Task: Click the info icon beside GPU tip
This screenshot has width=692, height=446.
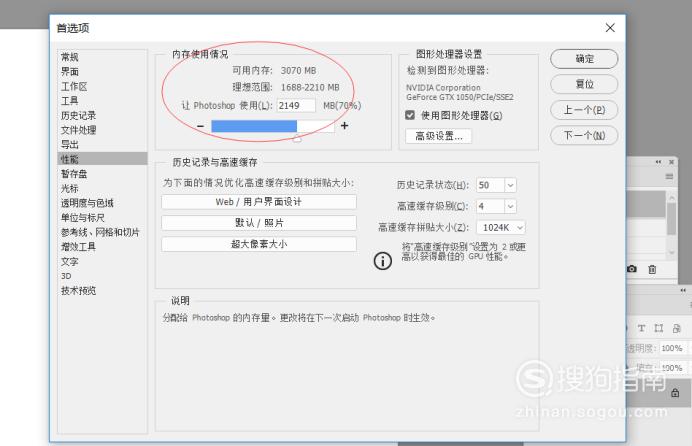Action: pos(383,261)
